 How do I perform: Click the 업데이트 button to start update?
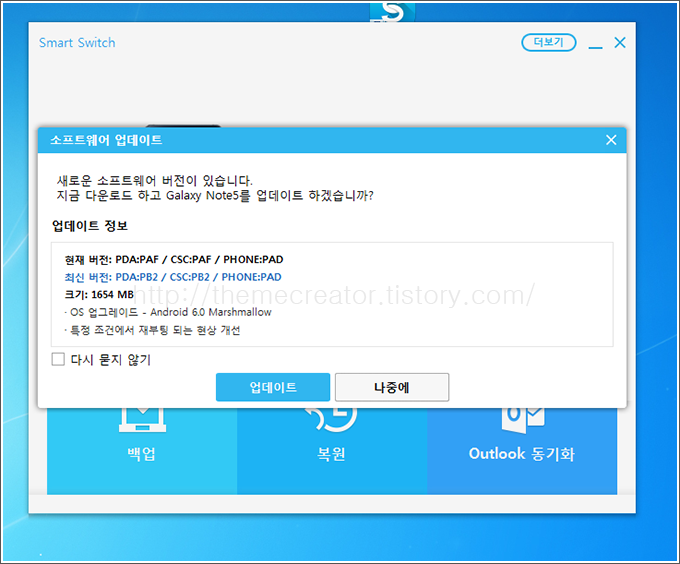point(273,387)
